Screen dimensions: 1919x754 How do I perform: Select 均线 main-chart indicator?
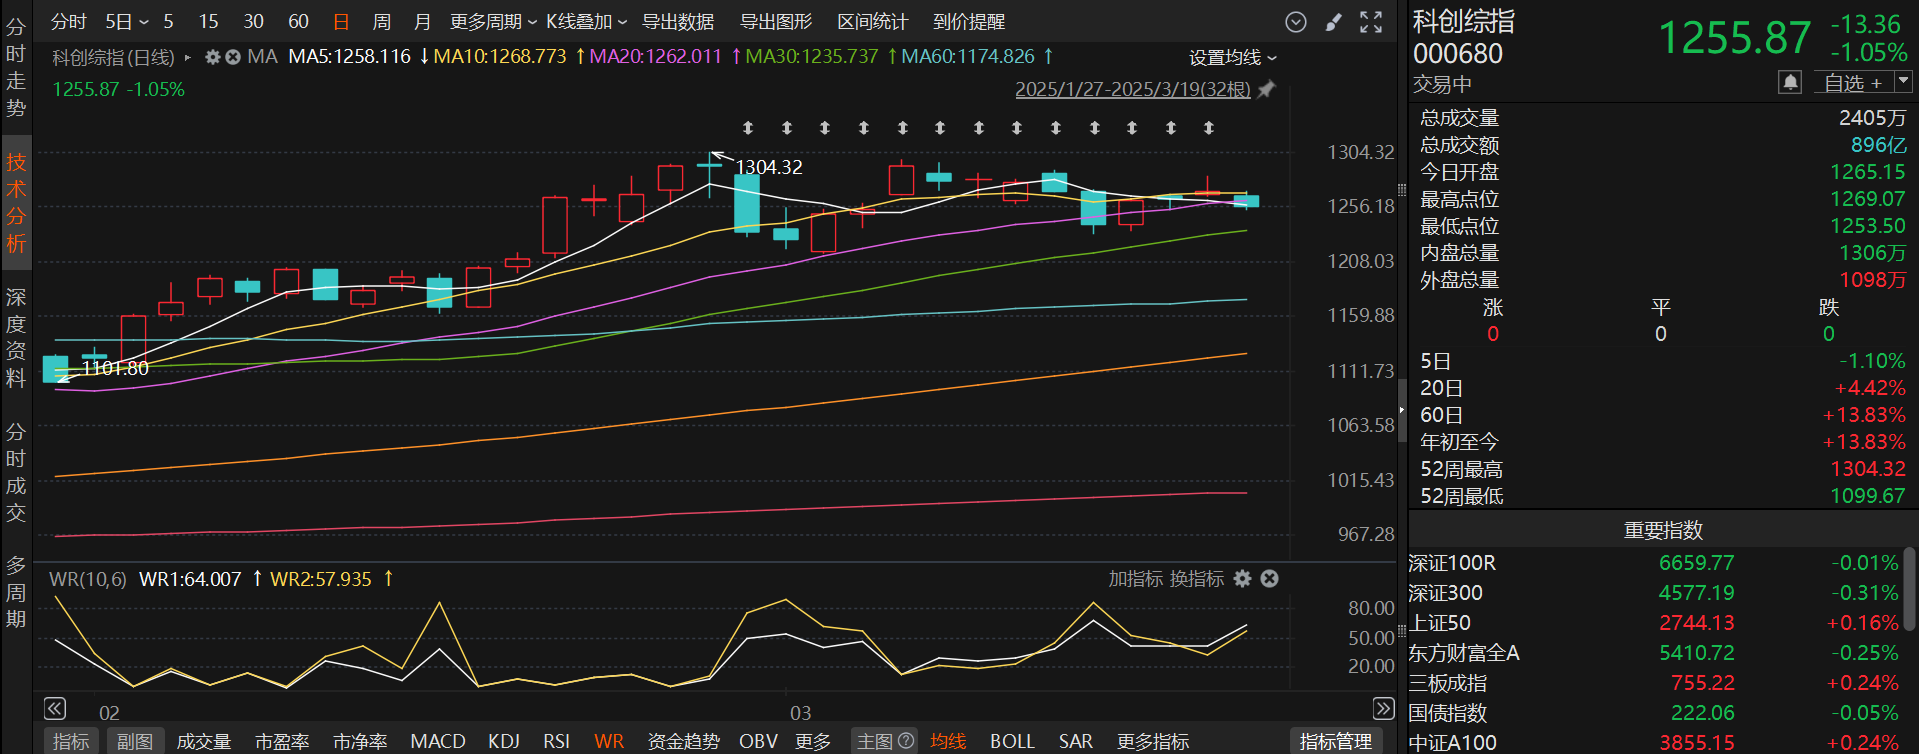click(x=948, y=741)
